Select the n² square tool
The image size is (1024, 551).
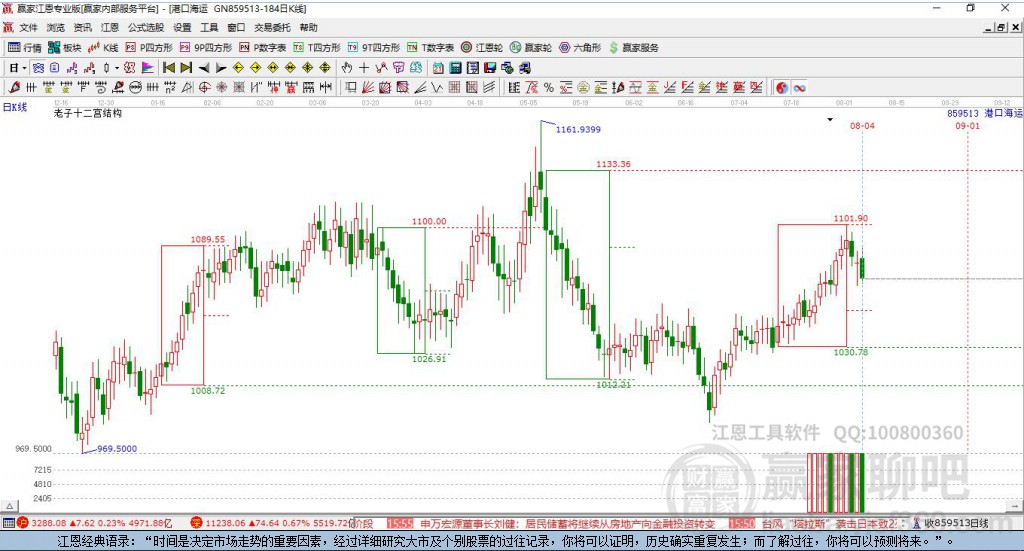tap(170, 87)
